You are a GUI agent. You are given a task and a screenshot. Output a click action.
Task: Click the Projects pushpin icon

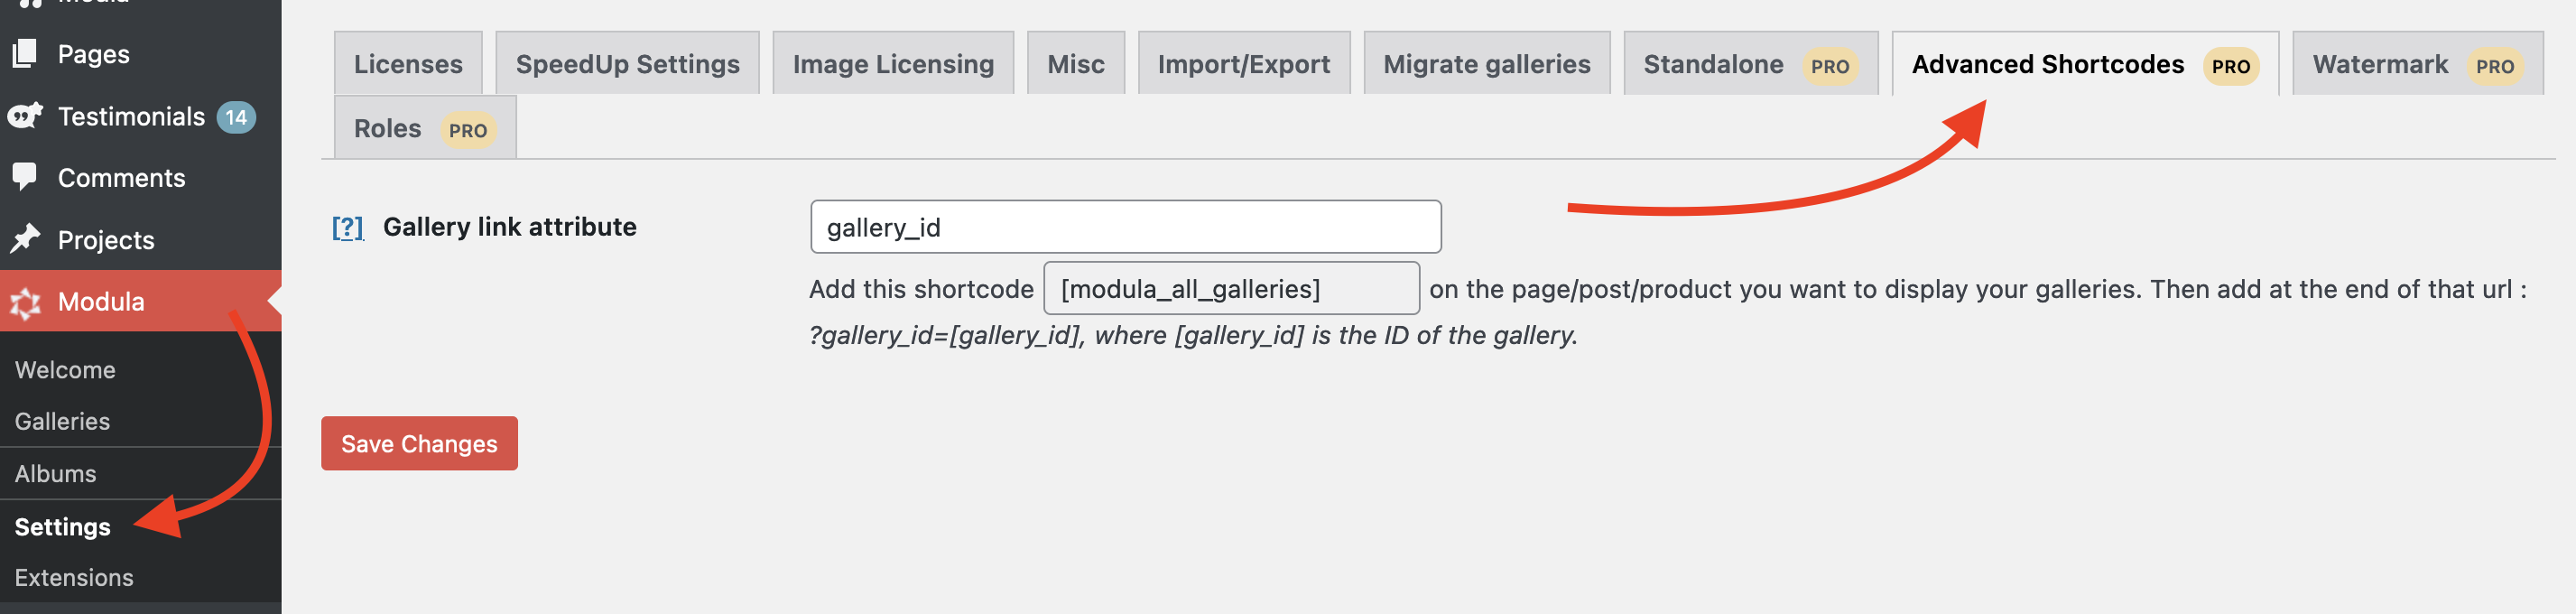click(25, 239)
